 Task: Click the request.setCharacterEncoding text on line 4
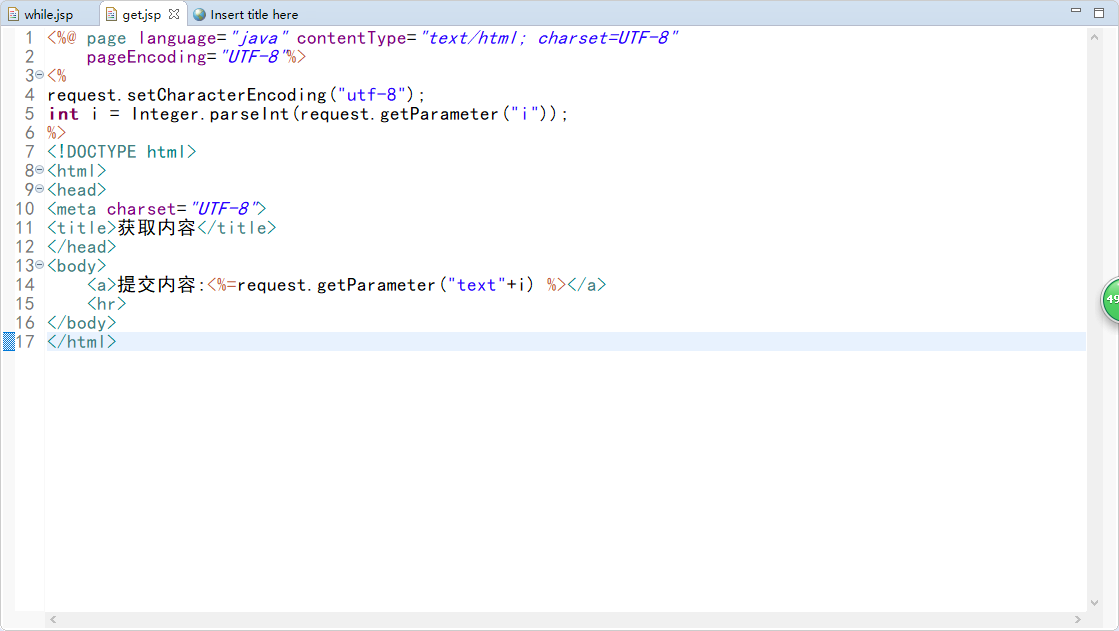187,95
